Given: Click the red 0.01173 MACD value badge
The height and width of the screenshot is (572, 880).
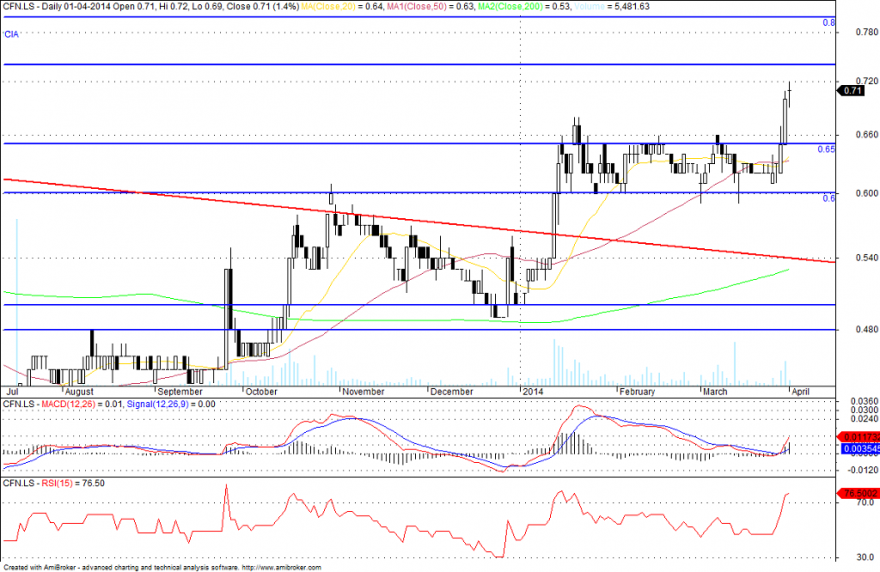Looking at the screenshot, I should (x=859, y=437).
